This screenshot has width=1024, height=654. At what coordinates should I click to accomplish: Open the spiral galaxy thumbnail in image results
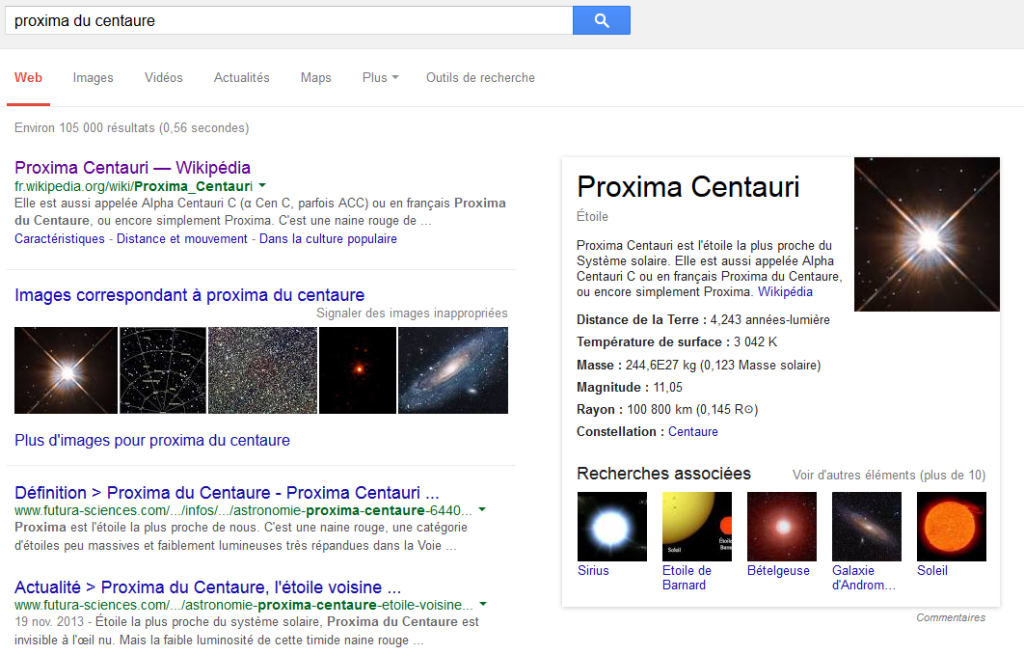click(x=453, y=370)
